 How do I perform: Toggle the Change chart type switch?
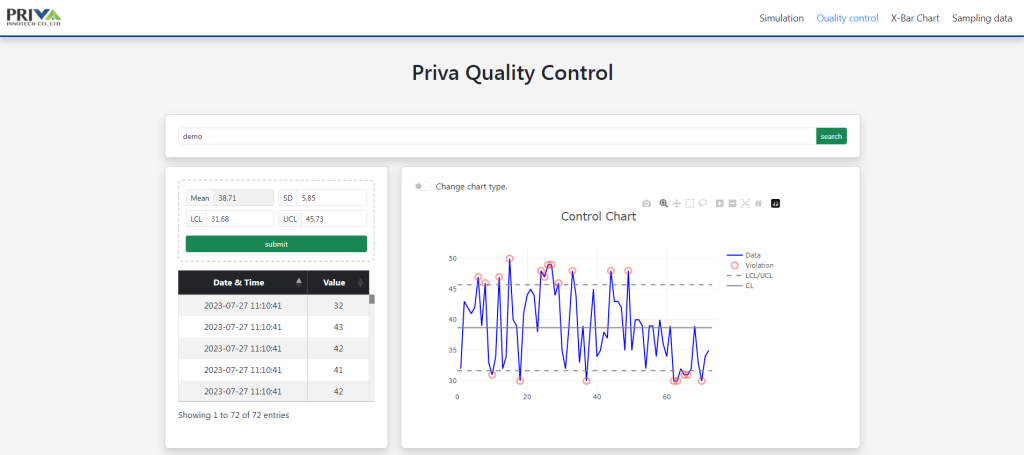(424, 186)
